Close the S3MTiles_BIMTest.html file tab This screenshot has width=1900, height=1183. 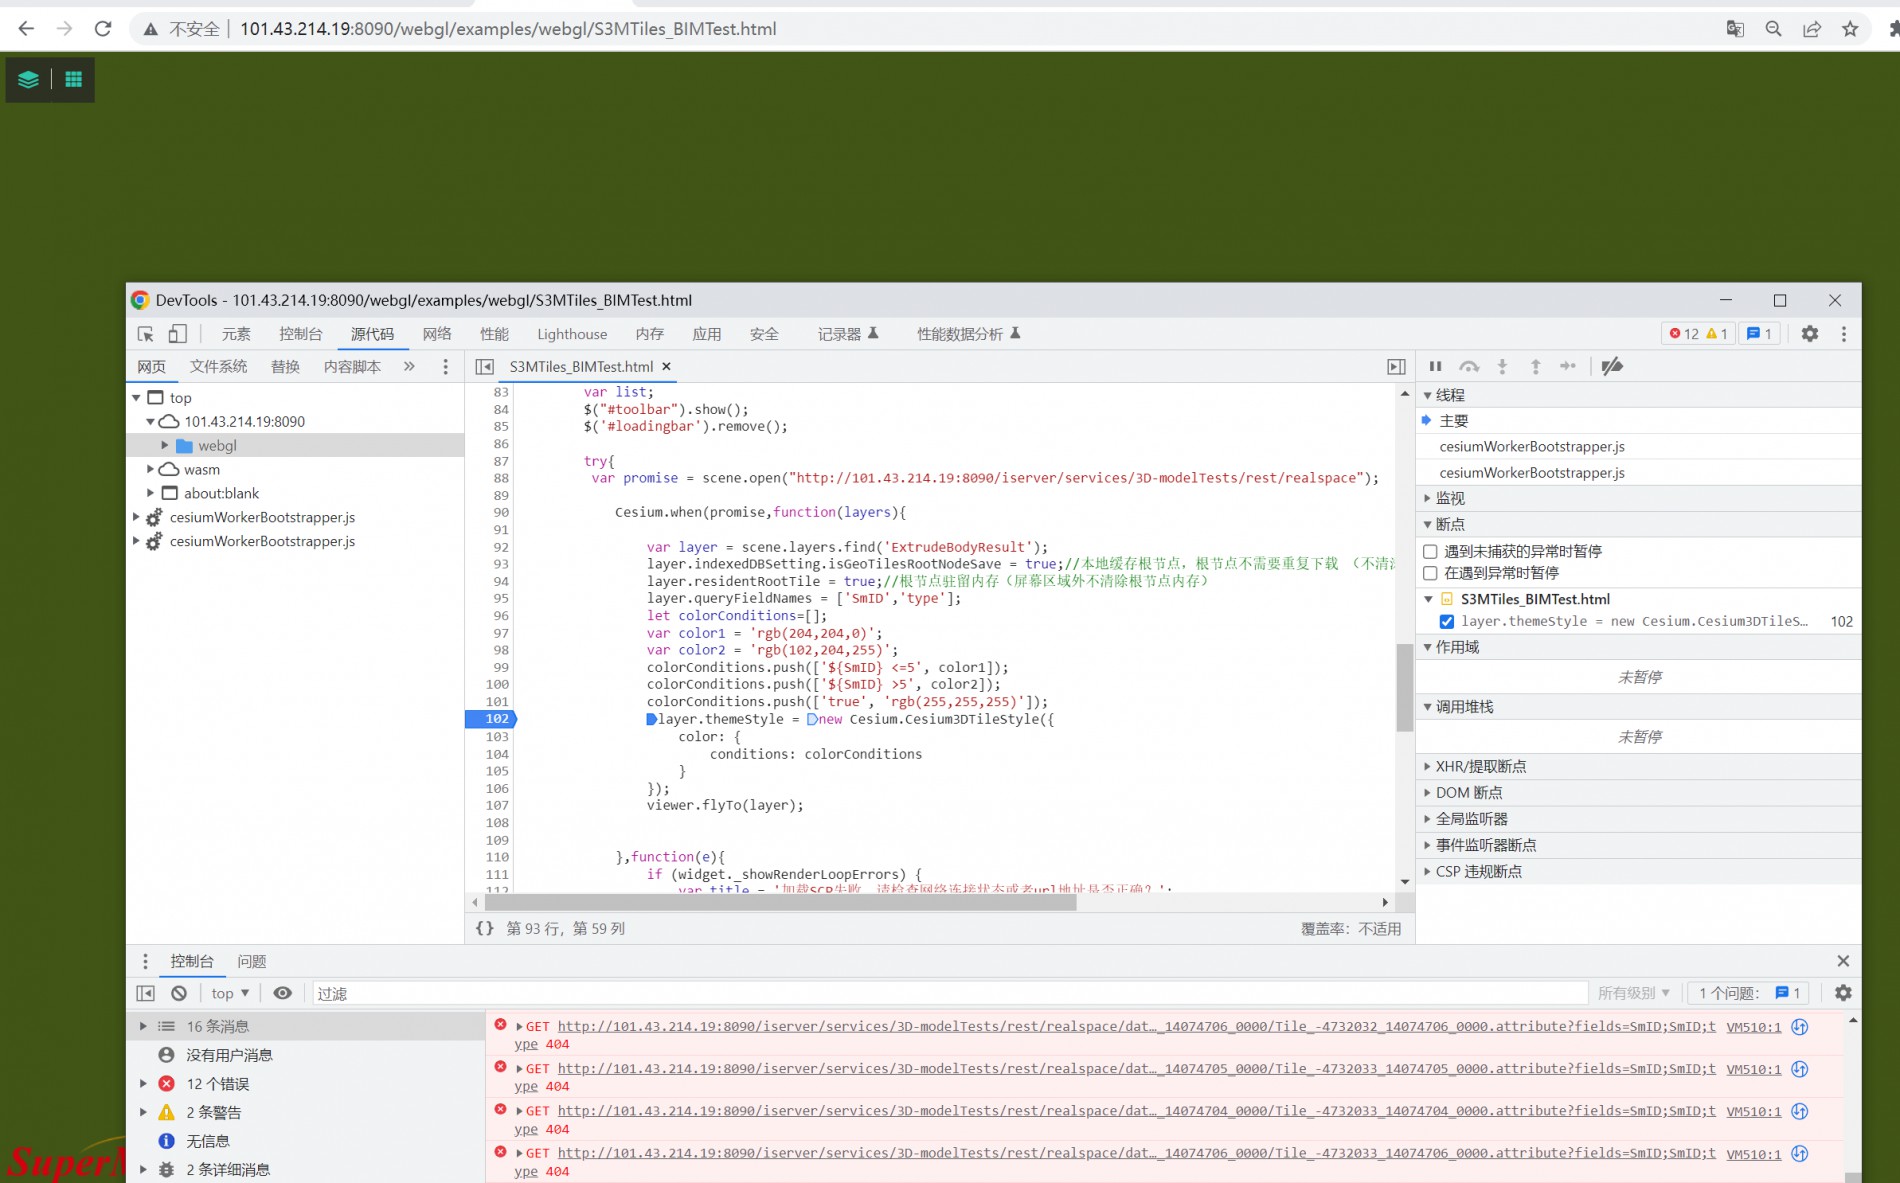click(x=666, y=367)
